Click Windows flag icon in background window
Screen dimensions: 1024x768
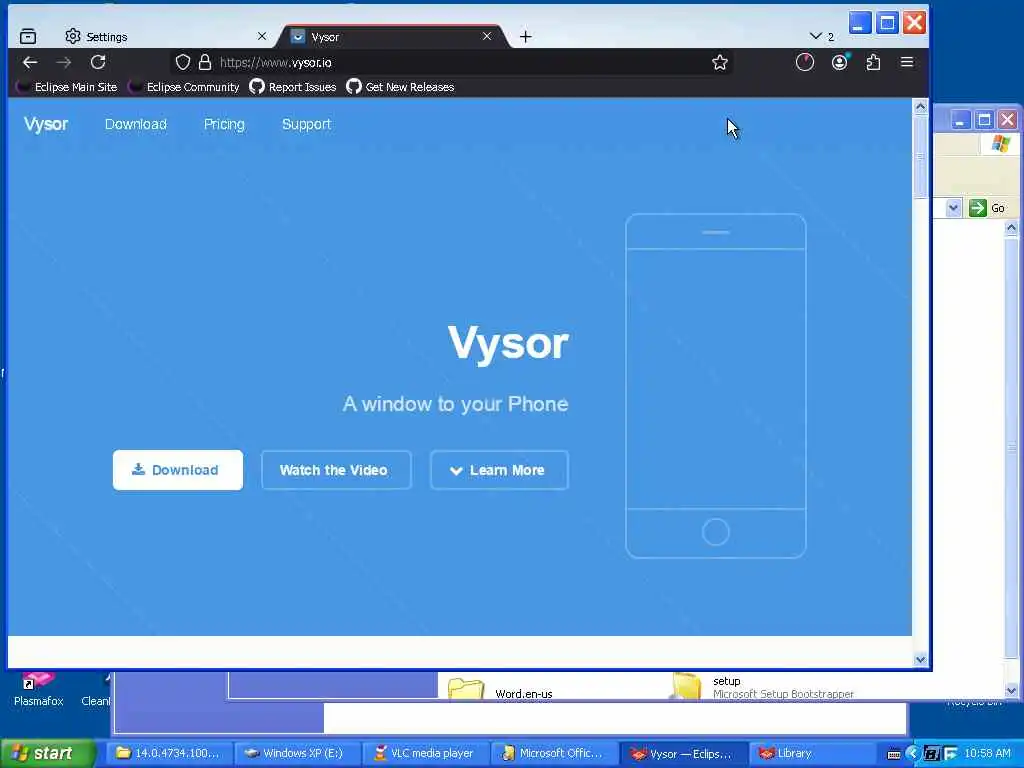click(x=1000, y=143)
